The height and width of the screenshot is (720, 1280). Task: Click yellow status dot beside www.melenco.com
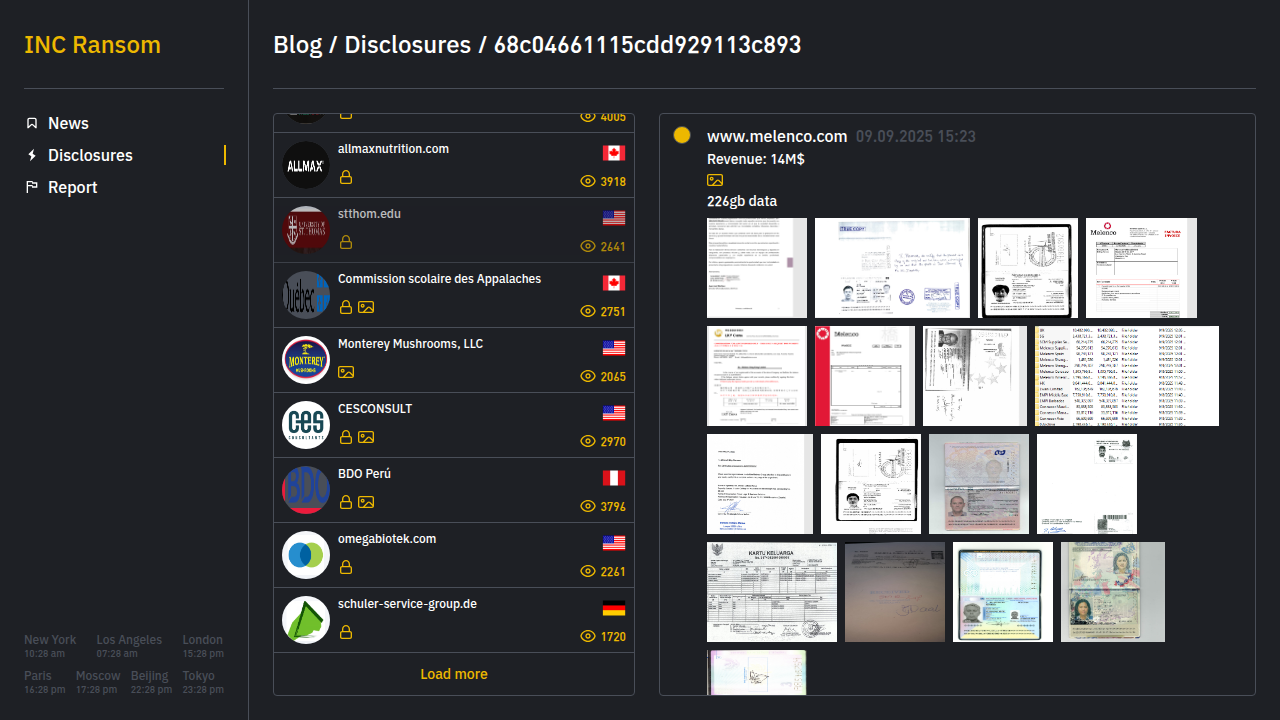click(x=682, y=135)
